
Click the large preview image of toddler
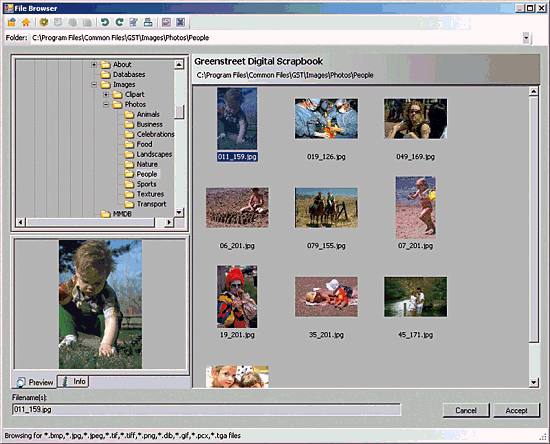click(x=100, y=304)
